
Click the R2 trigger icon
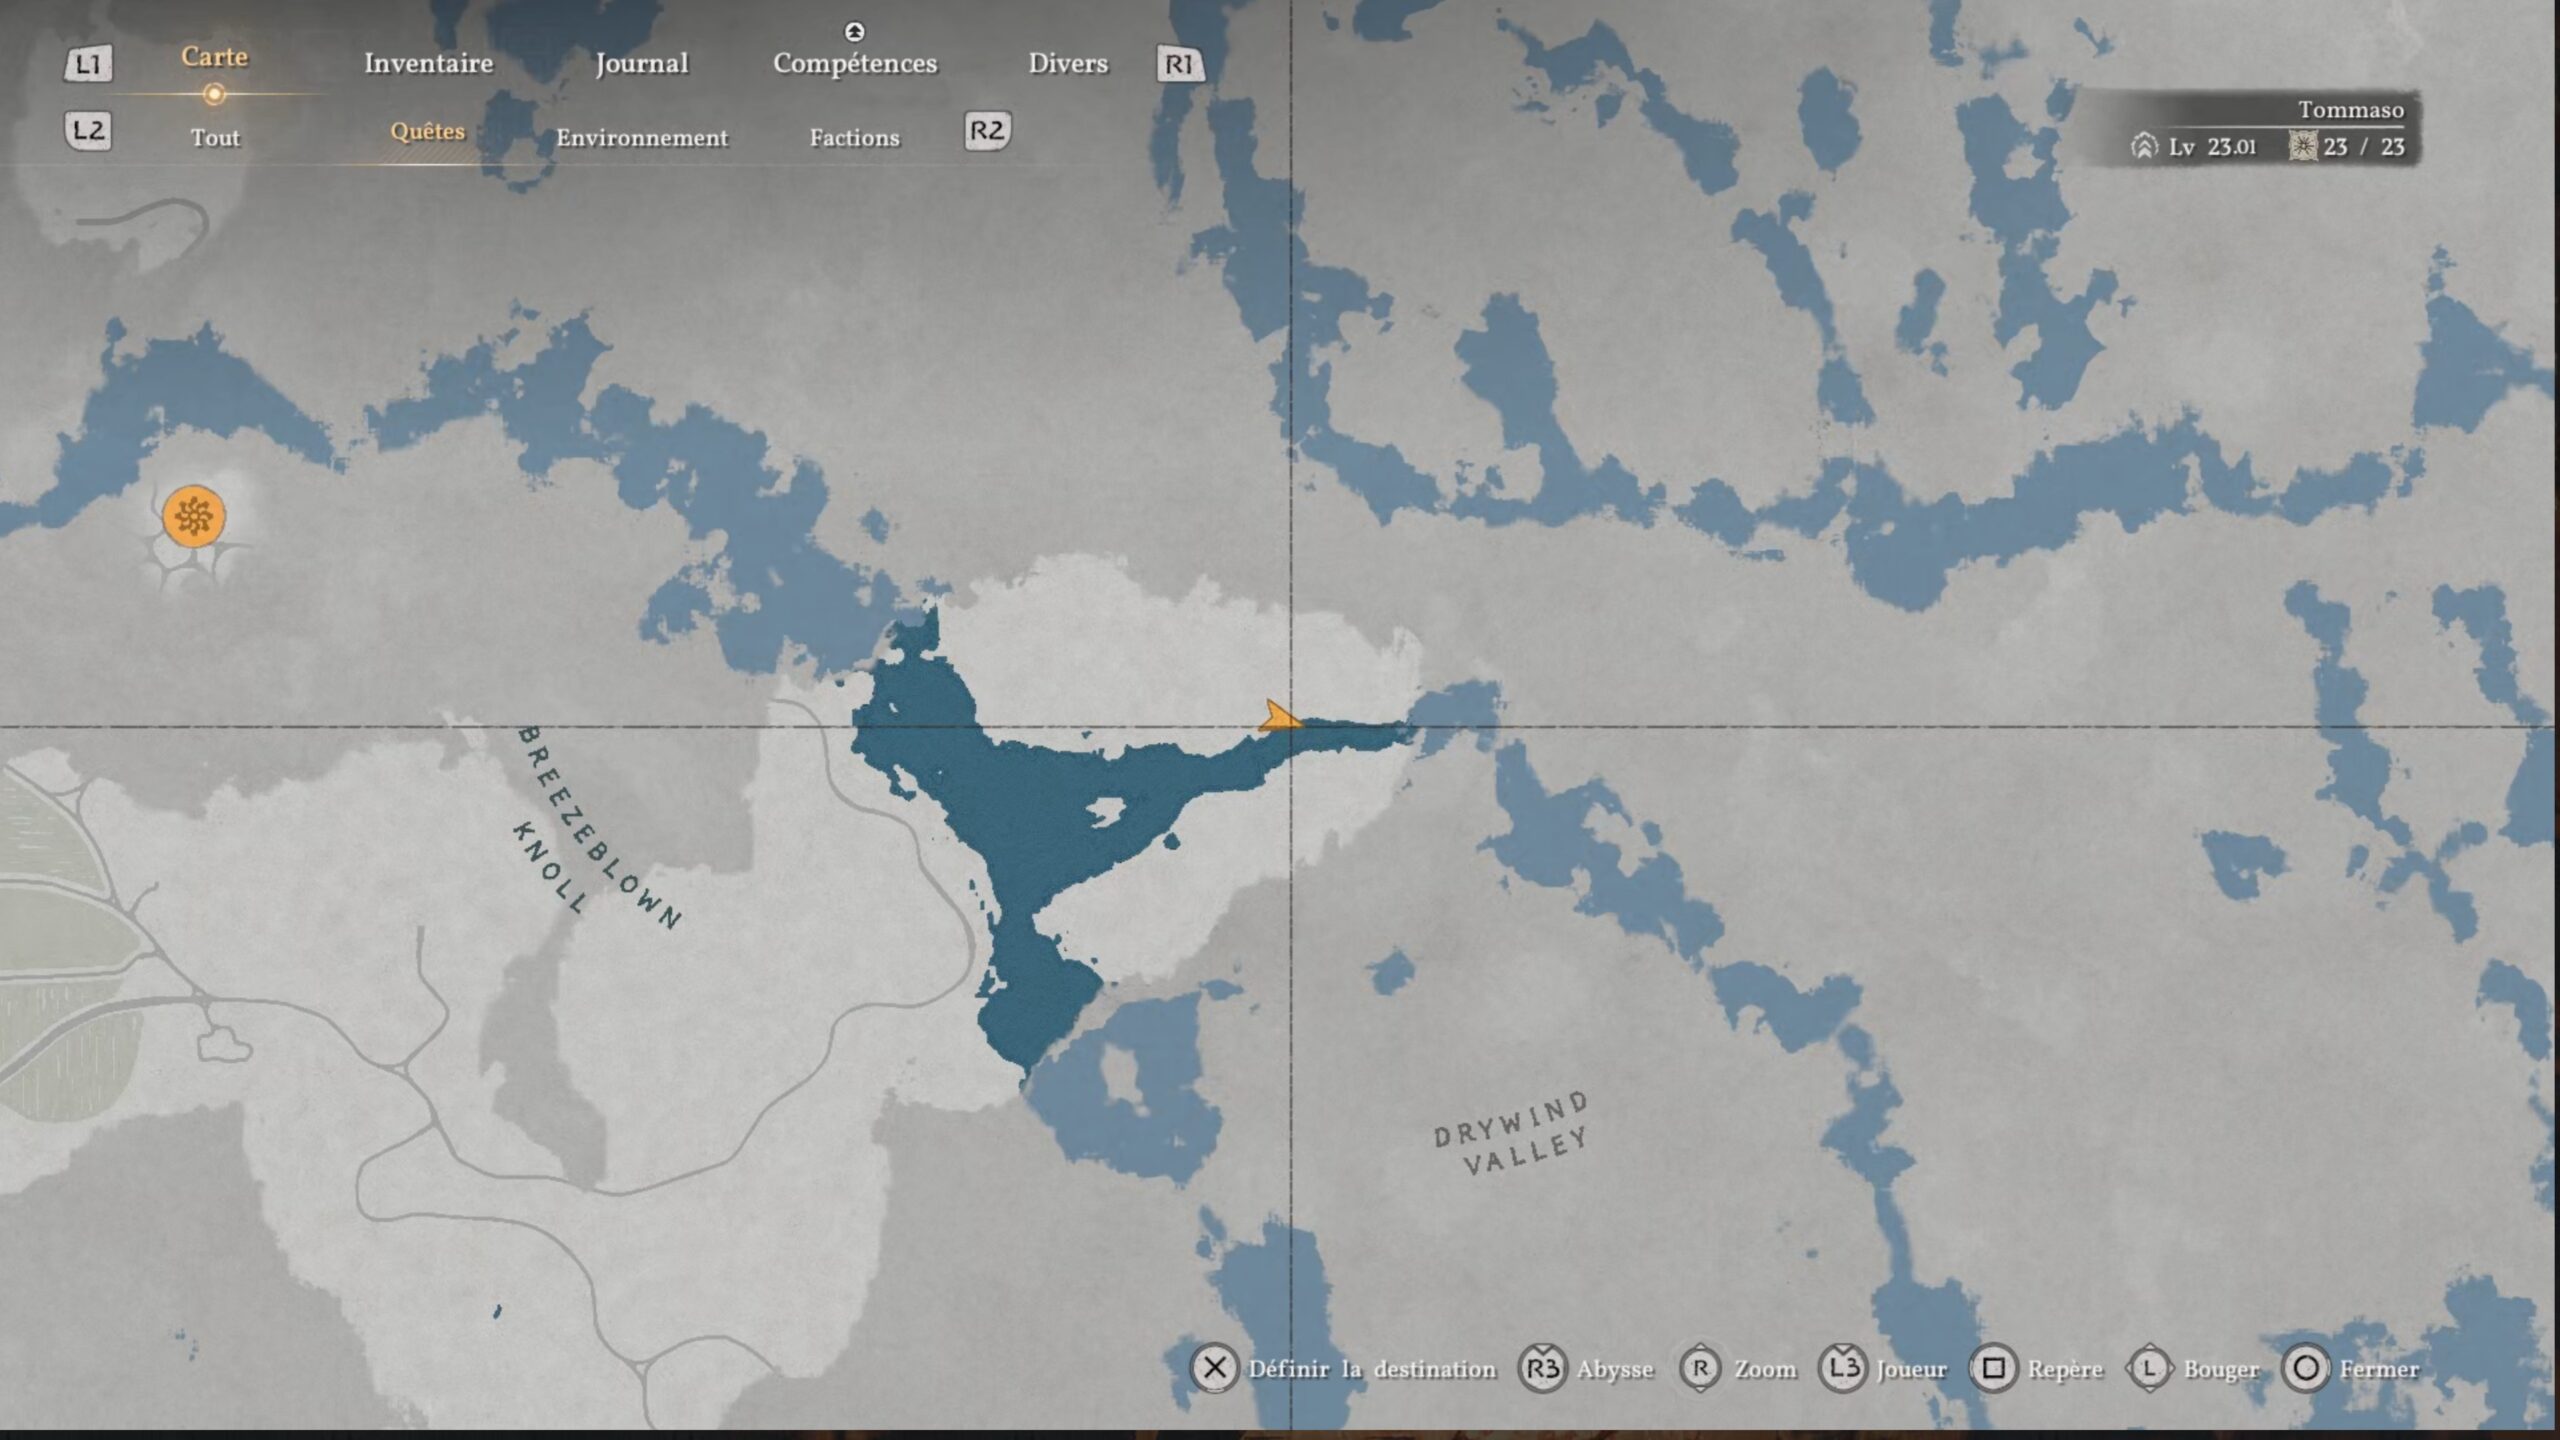coord(986,131)
